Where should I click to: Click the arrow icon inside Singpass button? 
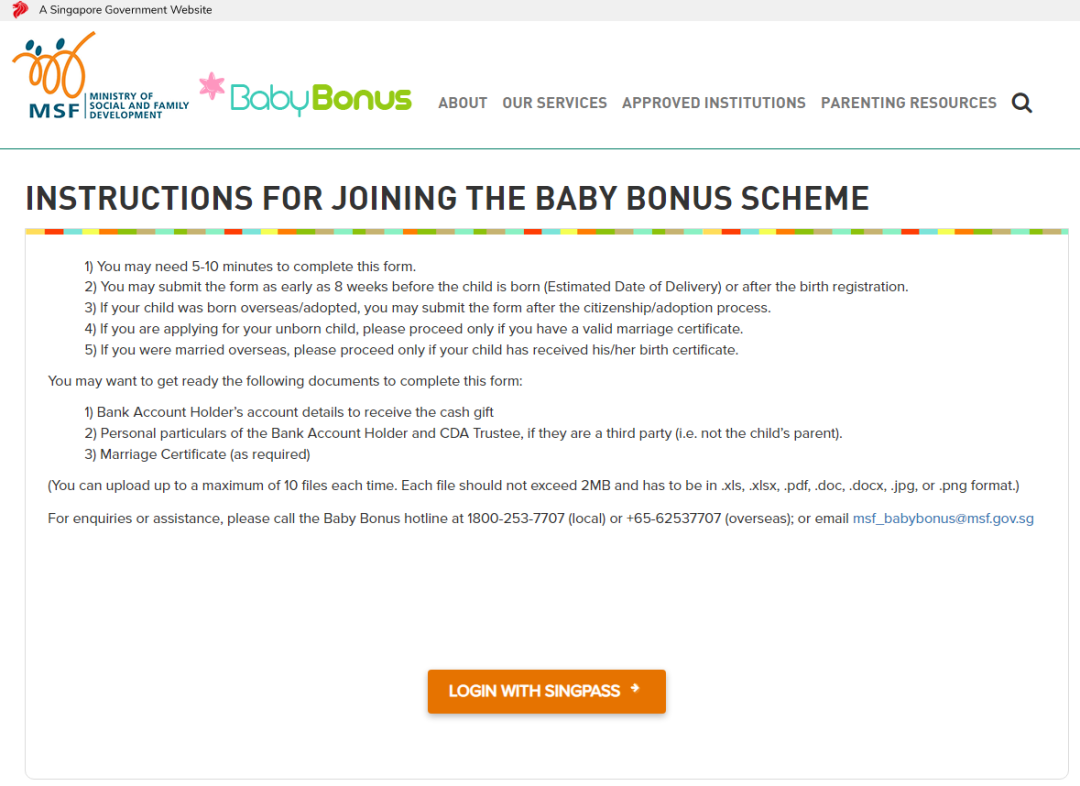point(635,690)
